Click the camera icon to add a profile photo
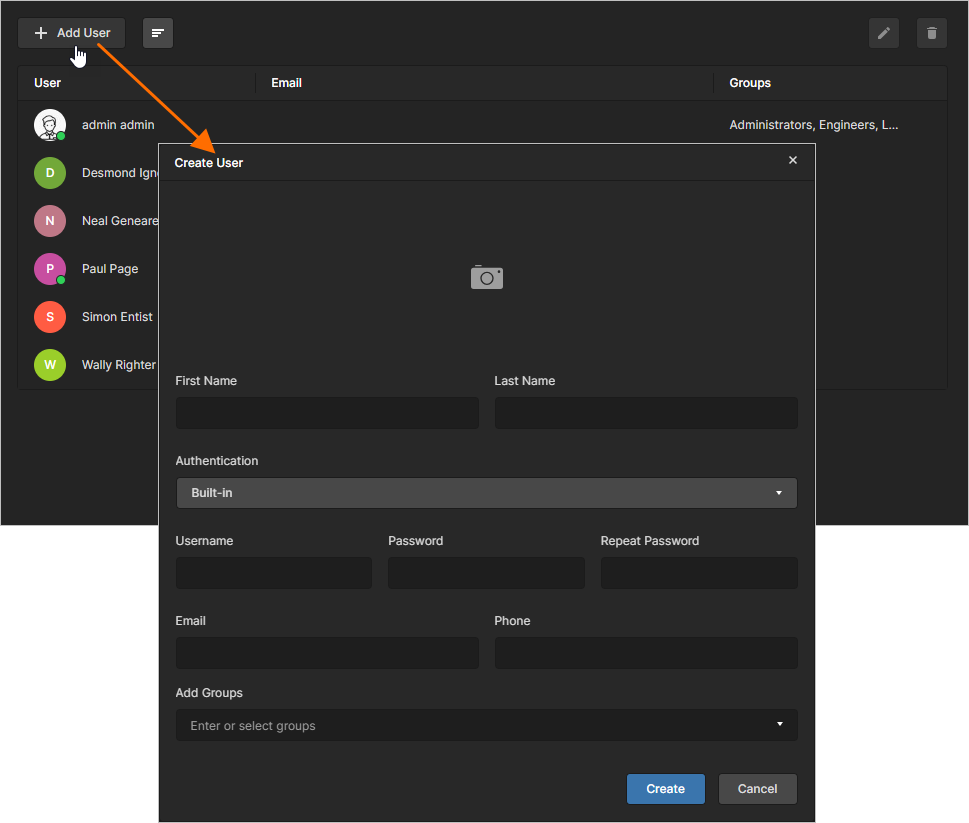 pyautogui.click(x=487, y=277)
